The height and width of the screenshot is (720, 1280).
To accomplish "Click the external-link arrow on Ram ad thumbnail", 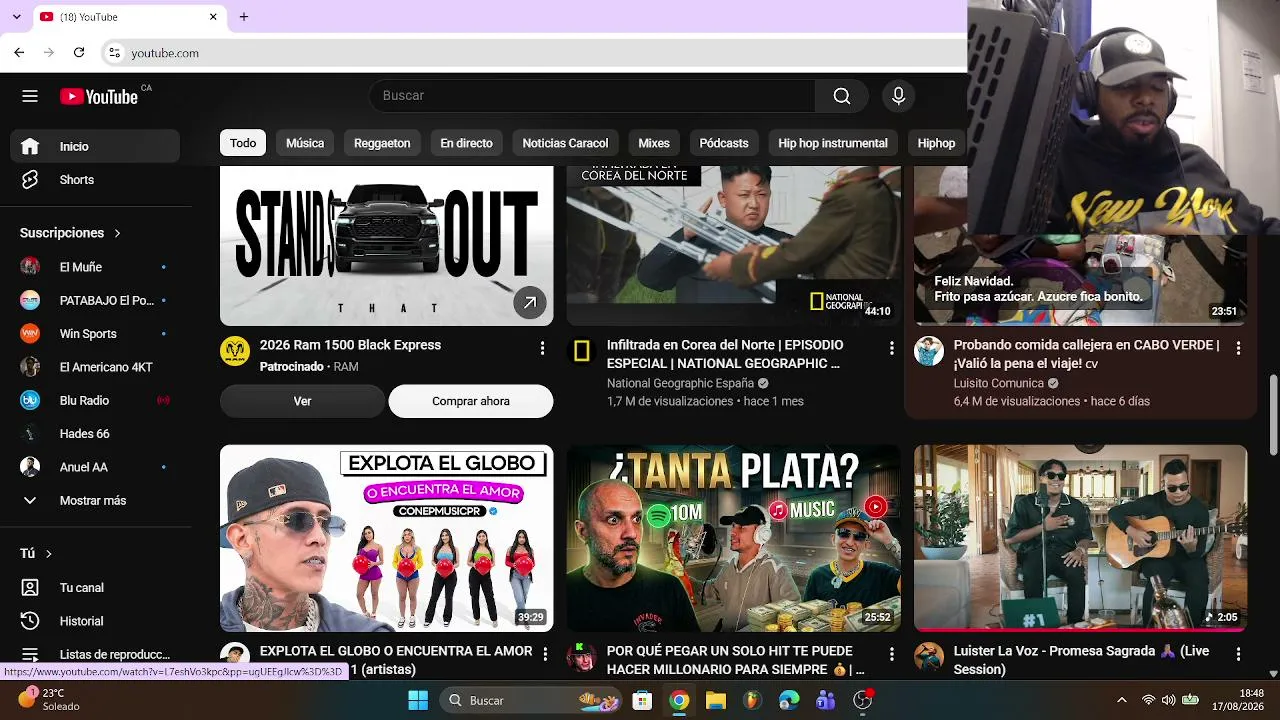I will click(530, 303).
